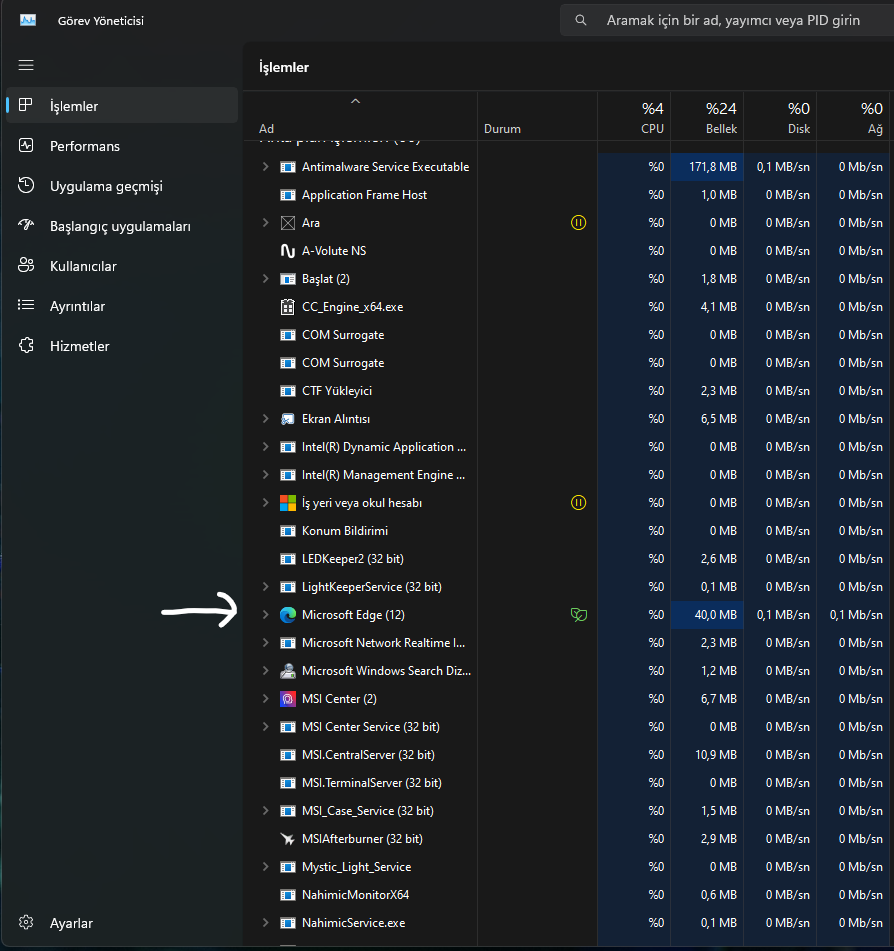Select the Ayrıntılar list icon
894x951 pixels.
pos(25,305)
